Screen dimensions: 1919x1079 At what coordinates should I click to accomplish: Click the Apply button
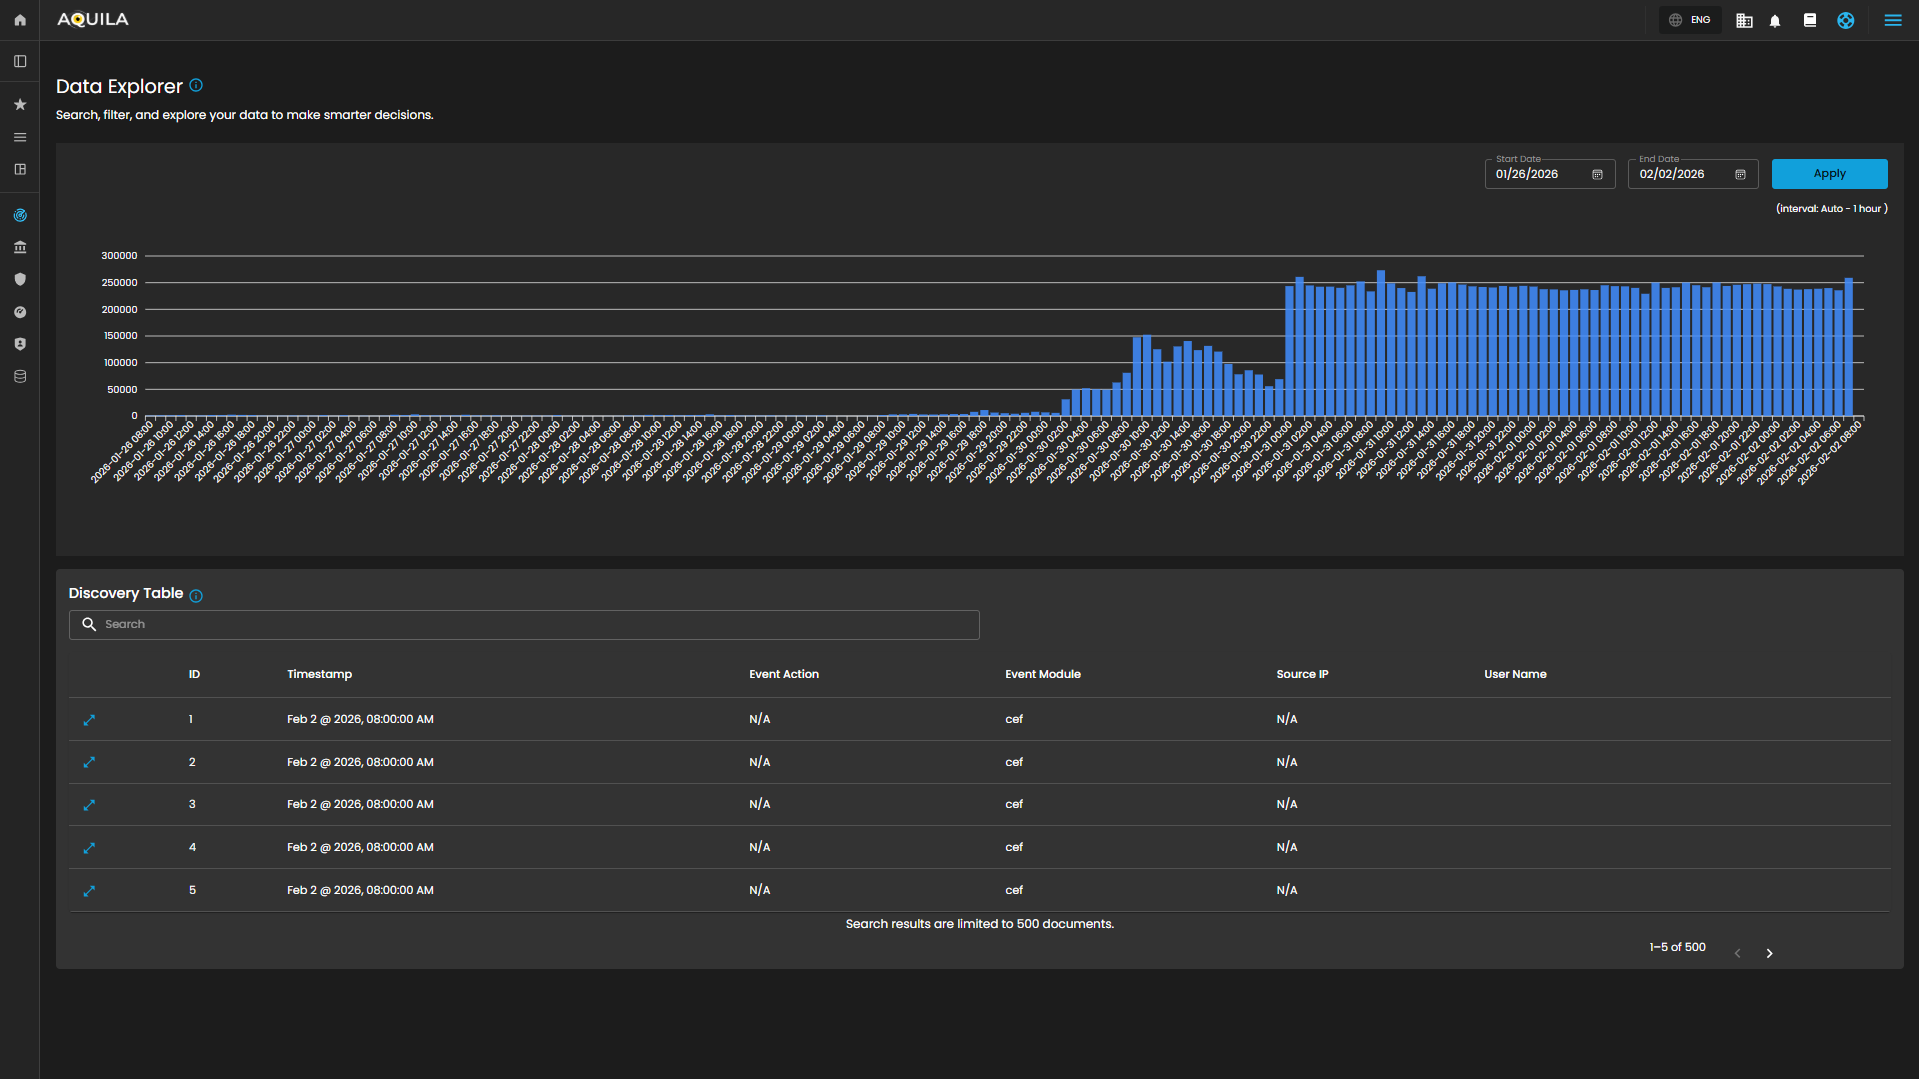1829,174
